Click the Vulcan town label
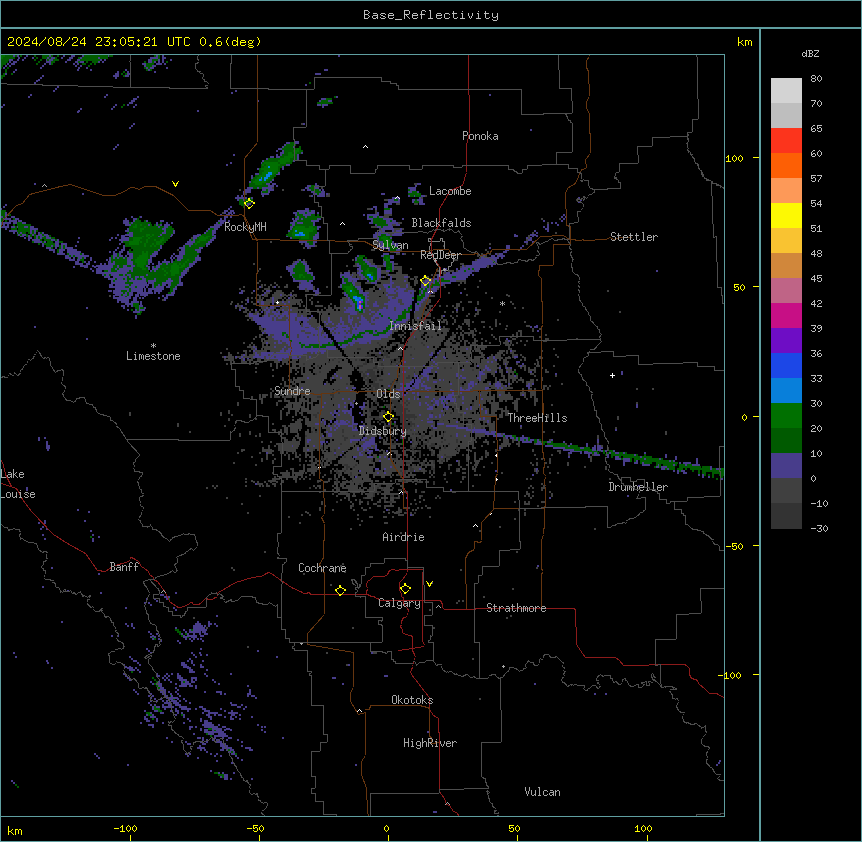Viewport: 862px width, 842px height. [543, 792]
